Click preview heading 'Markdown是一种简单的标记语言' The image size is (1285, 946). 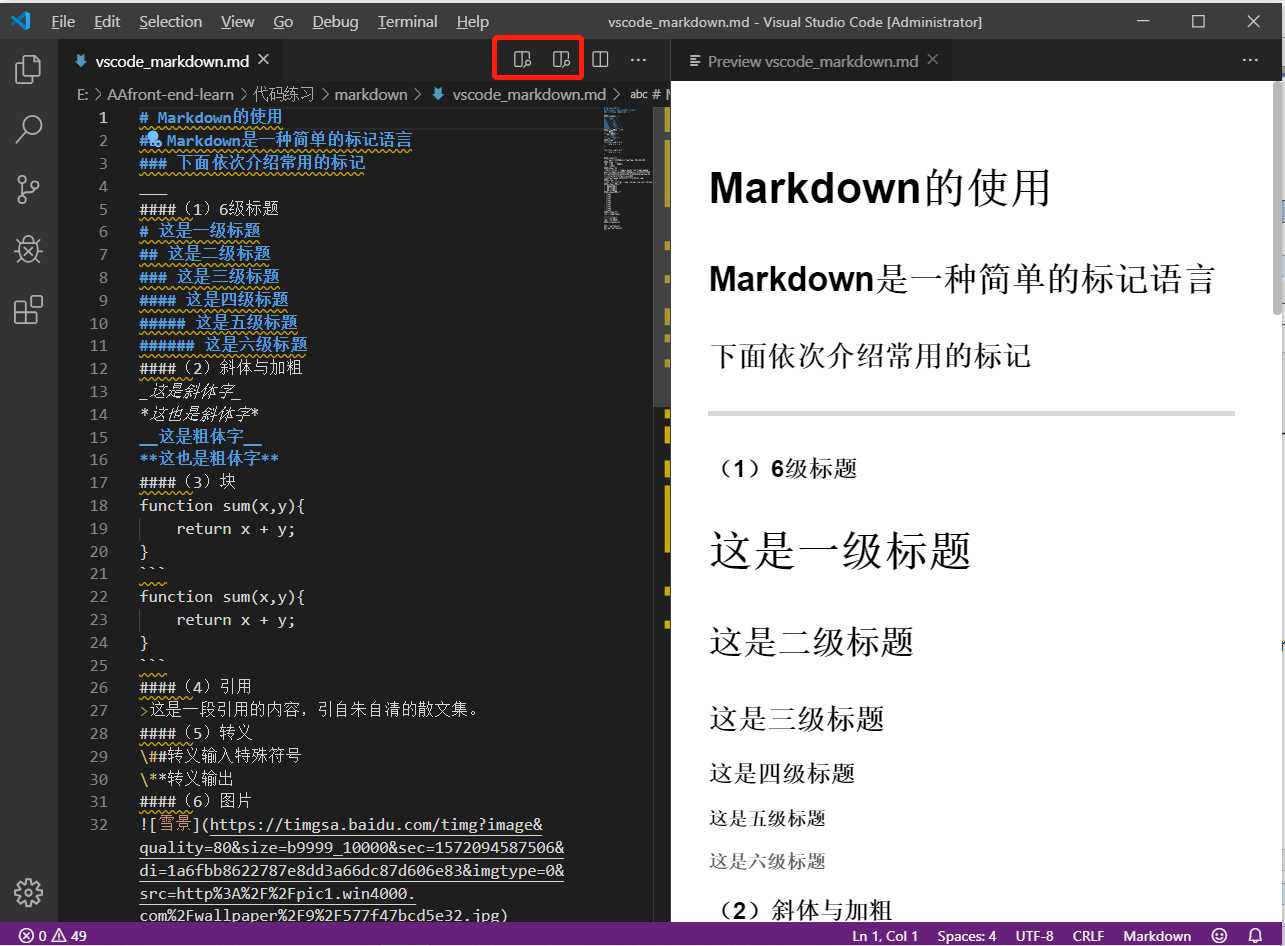point(961,279)
